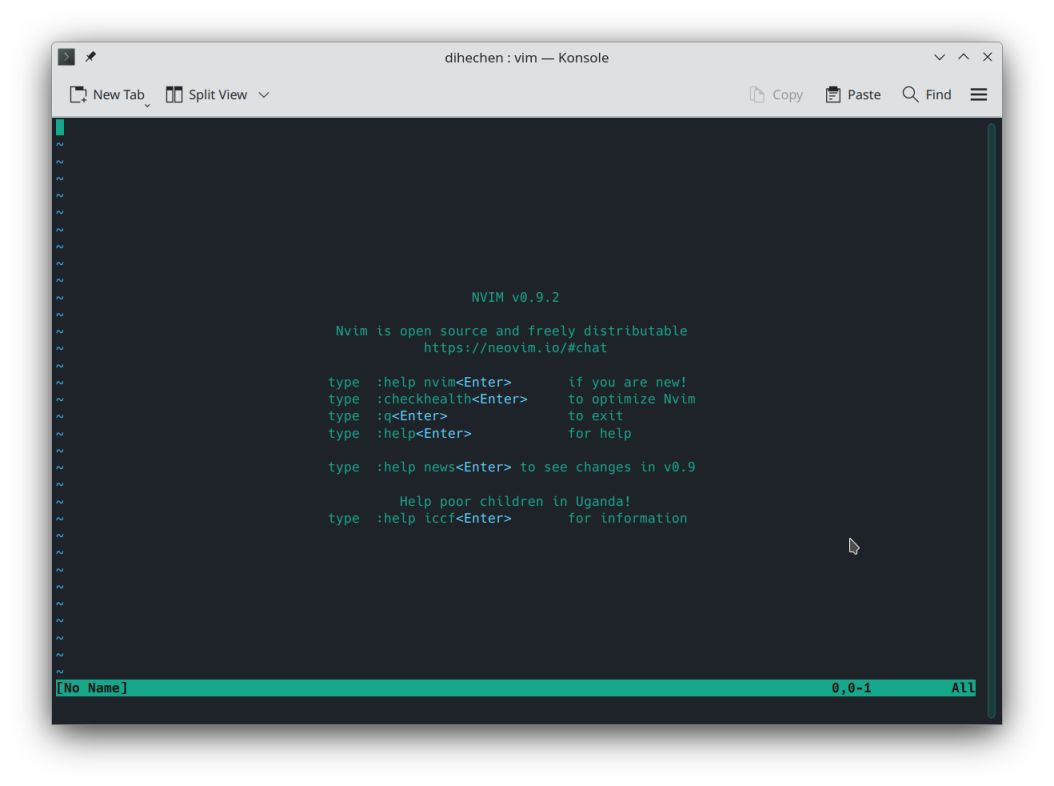Click the Split View button
Image resolution: width=1054 pixels, height=786 pixels.
tap(207, 95)
